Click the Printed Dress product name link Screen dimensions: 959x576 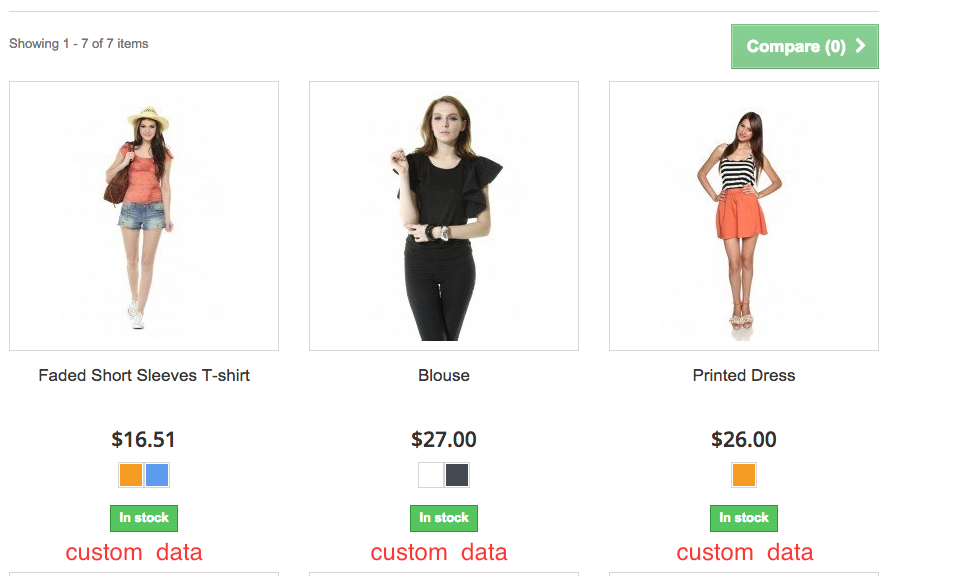[x=744, y=376]
